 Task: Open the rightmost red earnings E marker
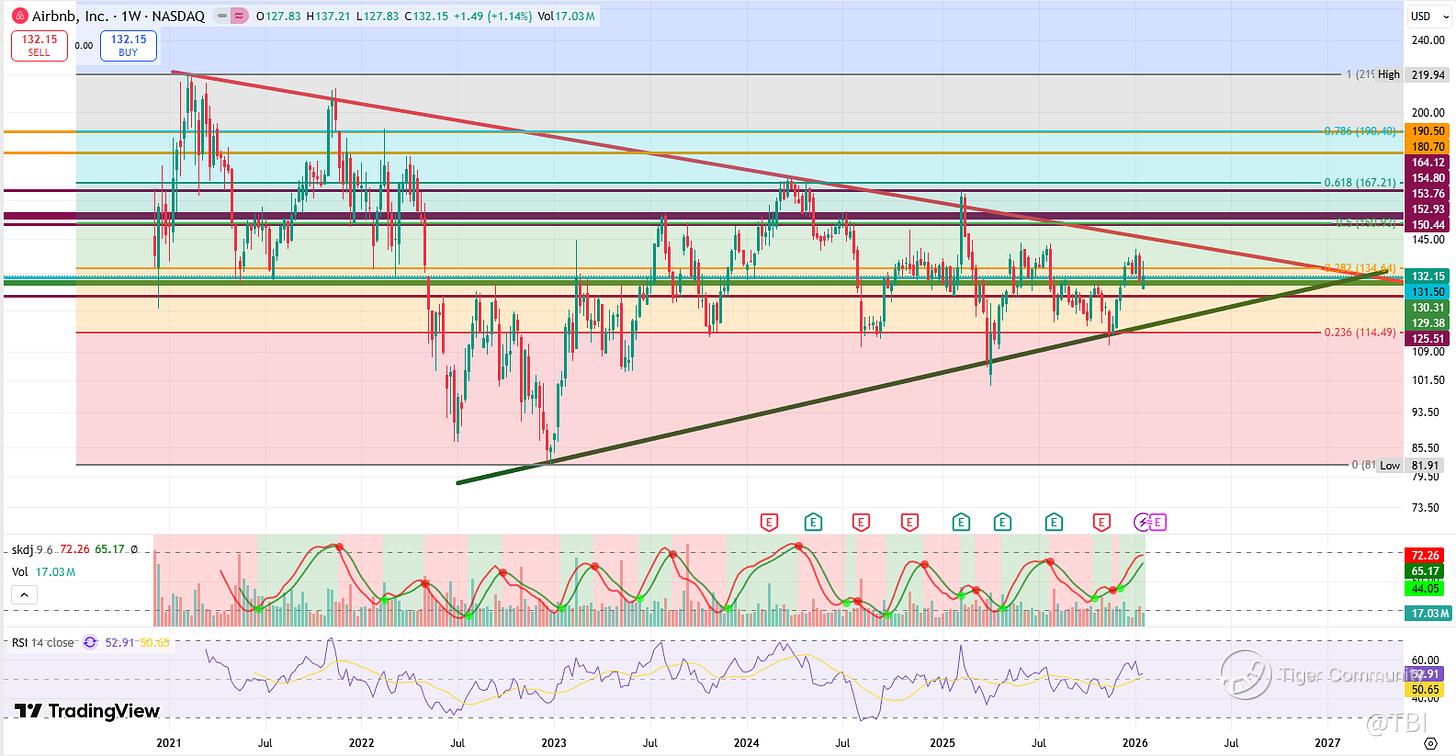1101,521
